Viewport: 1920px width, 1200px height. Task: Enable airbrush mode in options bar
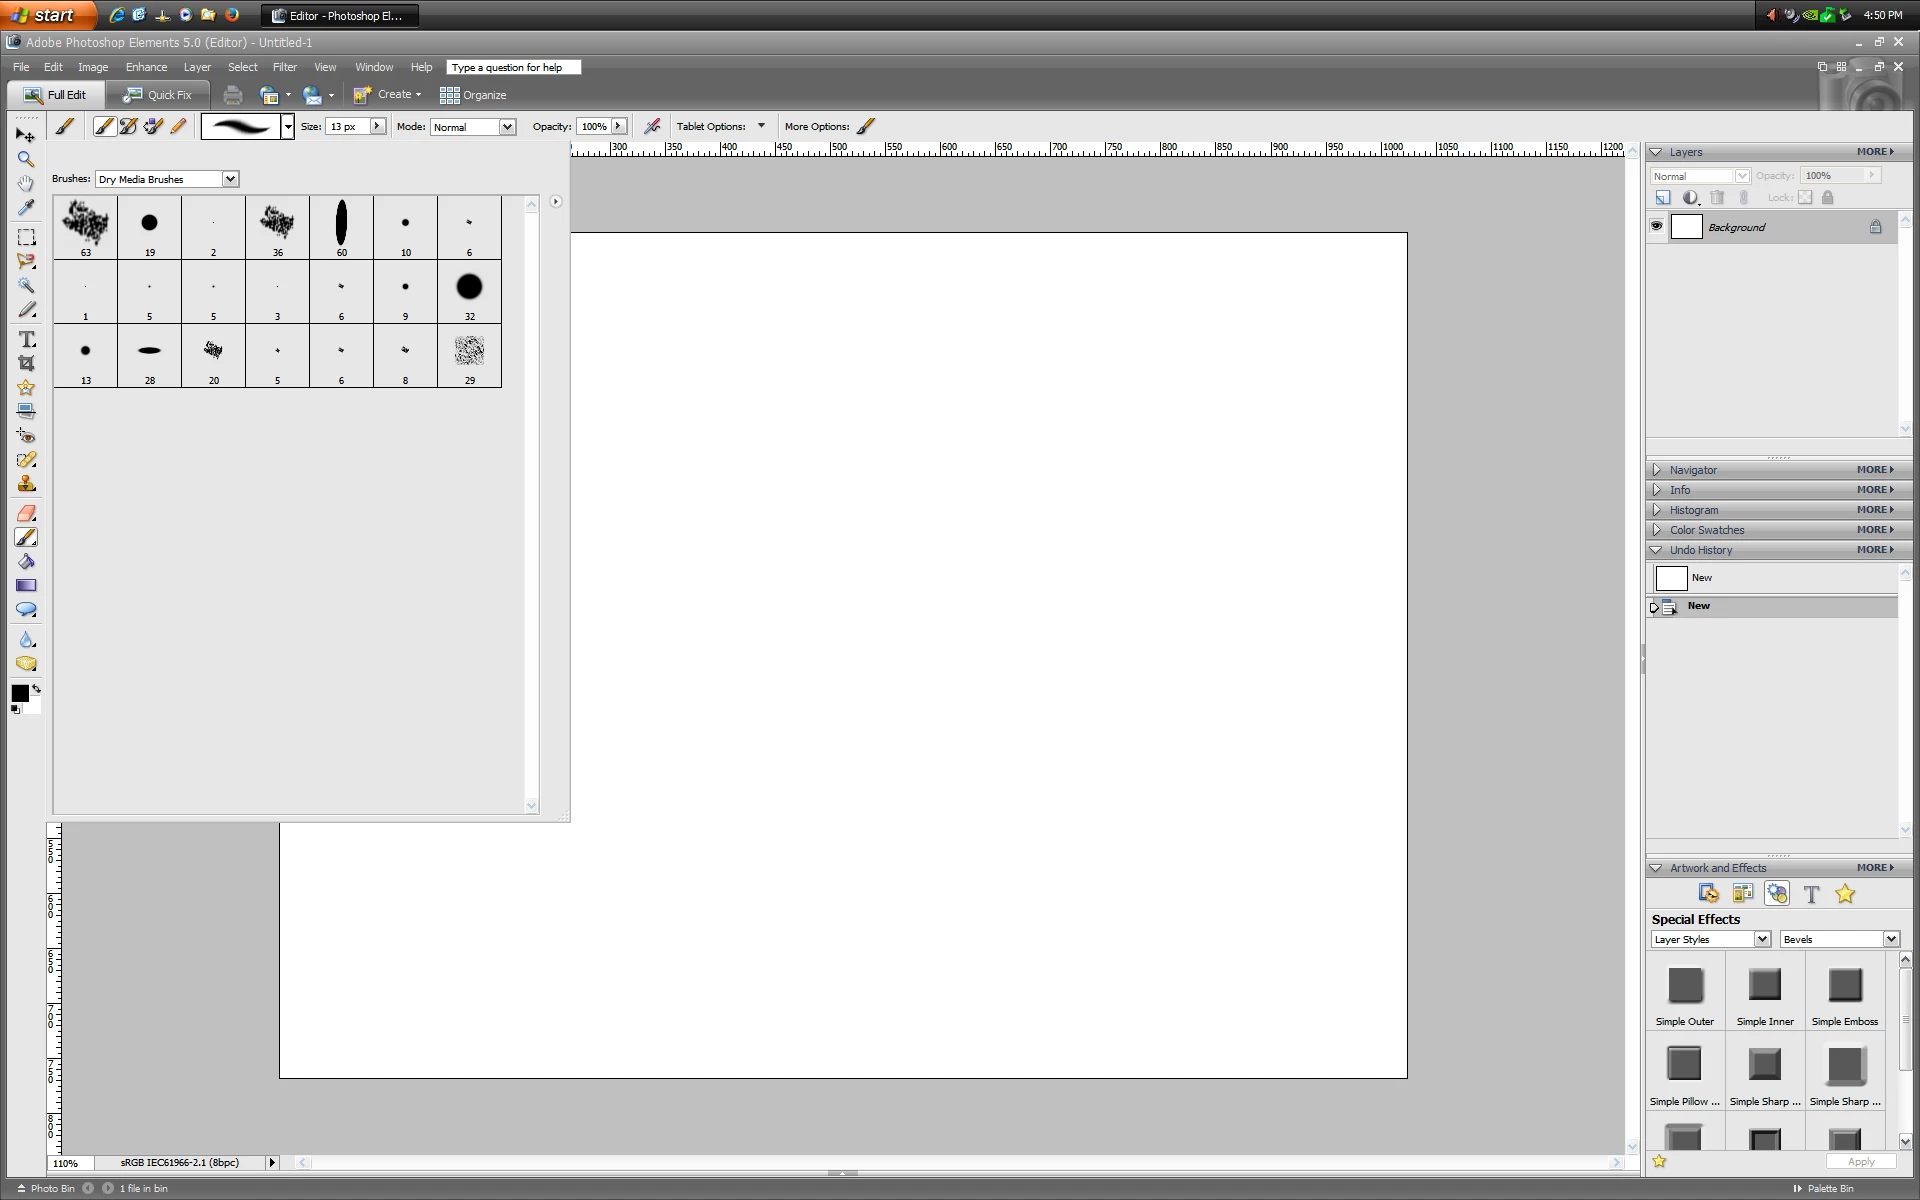652,126
